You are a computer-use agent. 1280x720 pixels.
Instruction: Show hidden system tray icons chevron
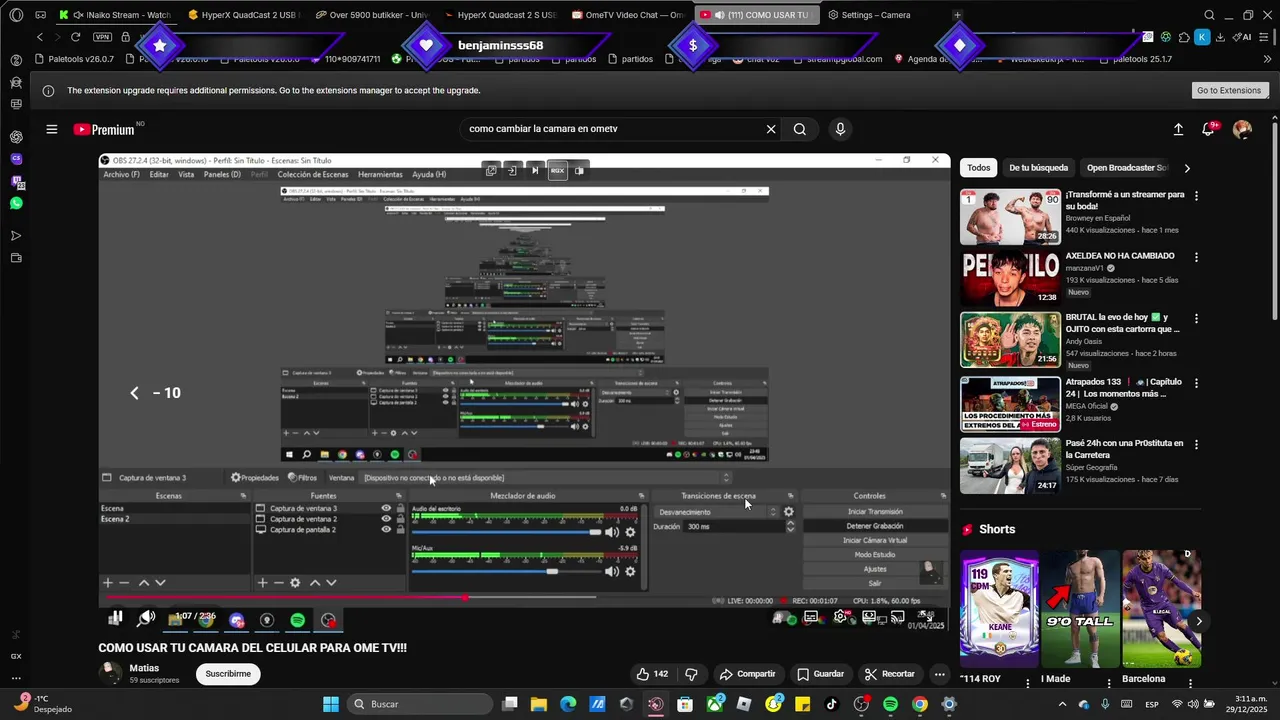coord(1064,704)
